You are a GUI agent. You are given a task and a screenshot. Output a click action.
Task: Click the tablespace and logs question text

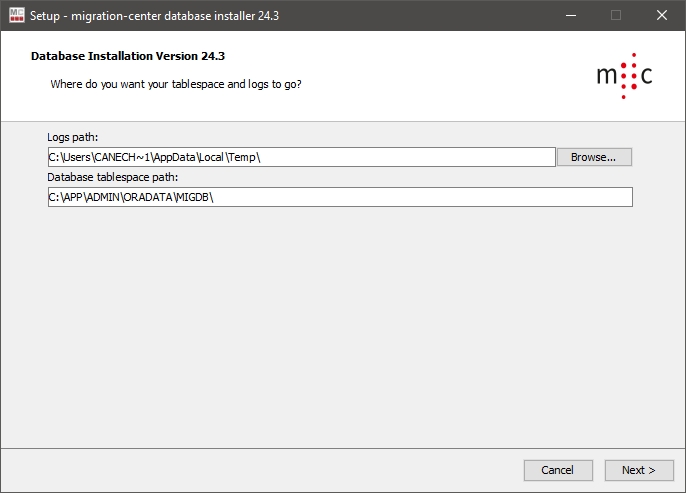[176, 84]
